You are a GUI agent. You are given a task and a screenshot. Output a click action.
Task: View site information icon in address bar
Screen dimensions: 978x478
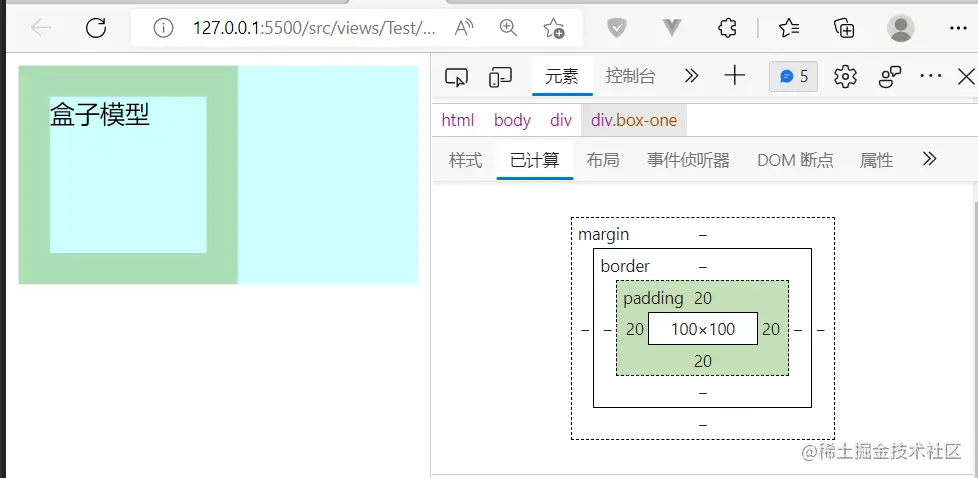pos(163,28)
